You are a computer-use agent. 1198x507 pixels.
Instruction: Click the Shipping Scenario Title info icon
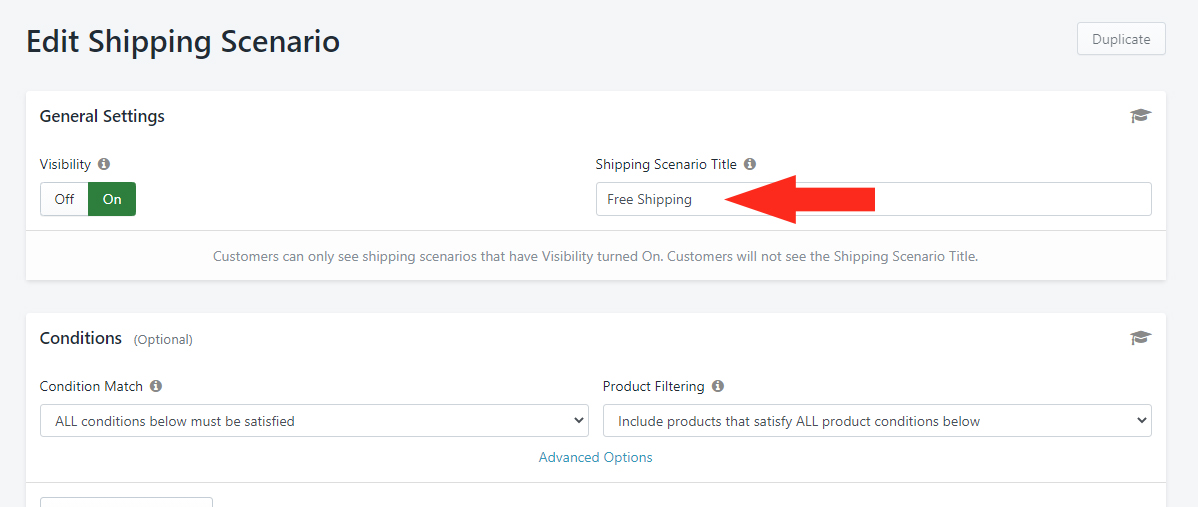tap(750, 164)
